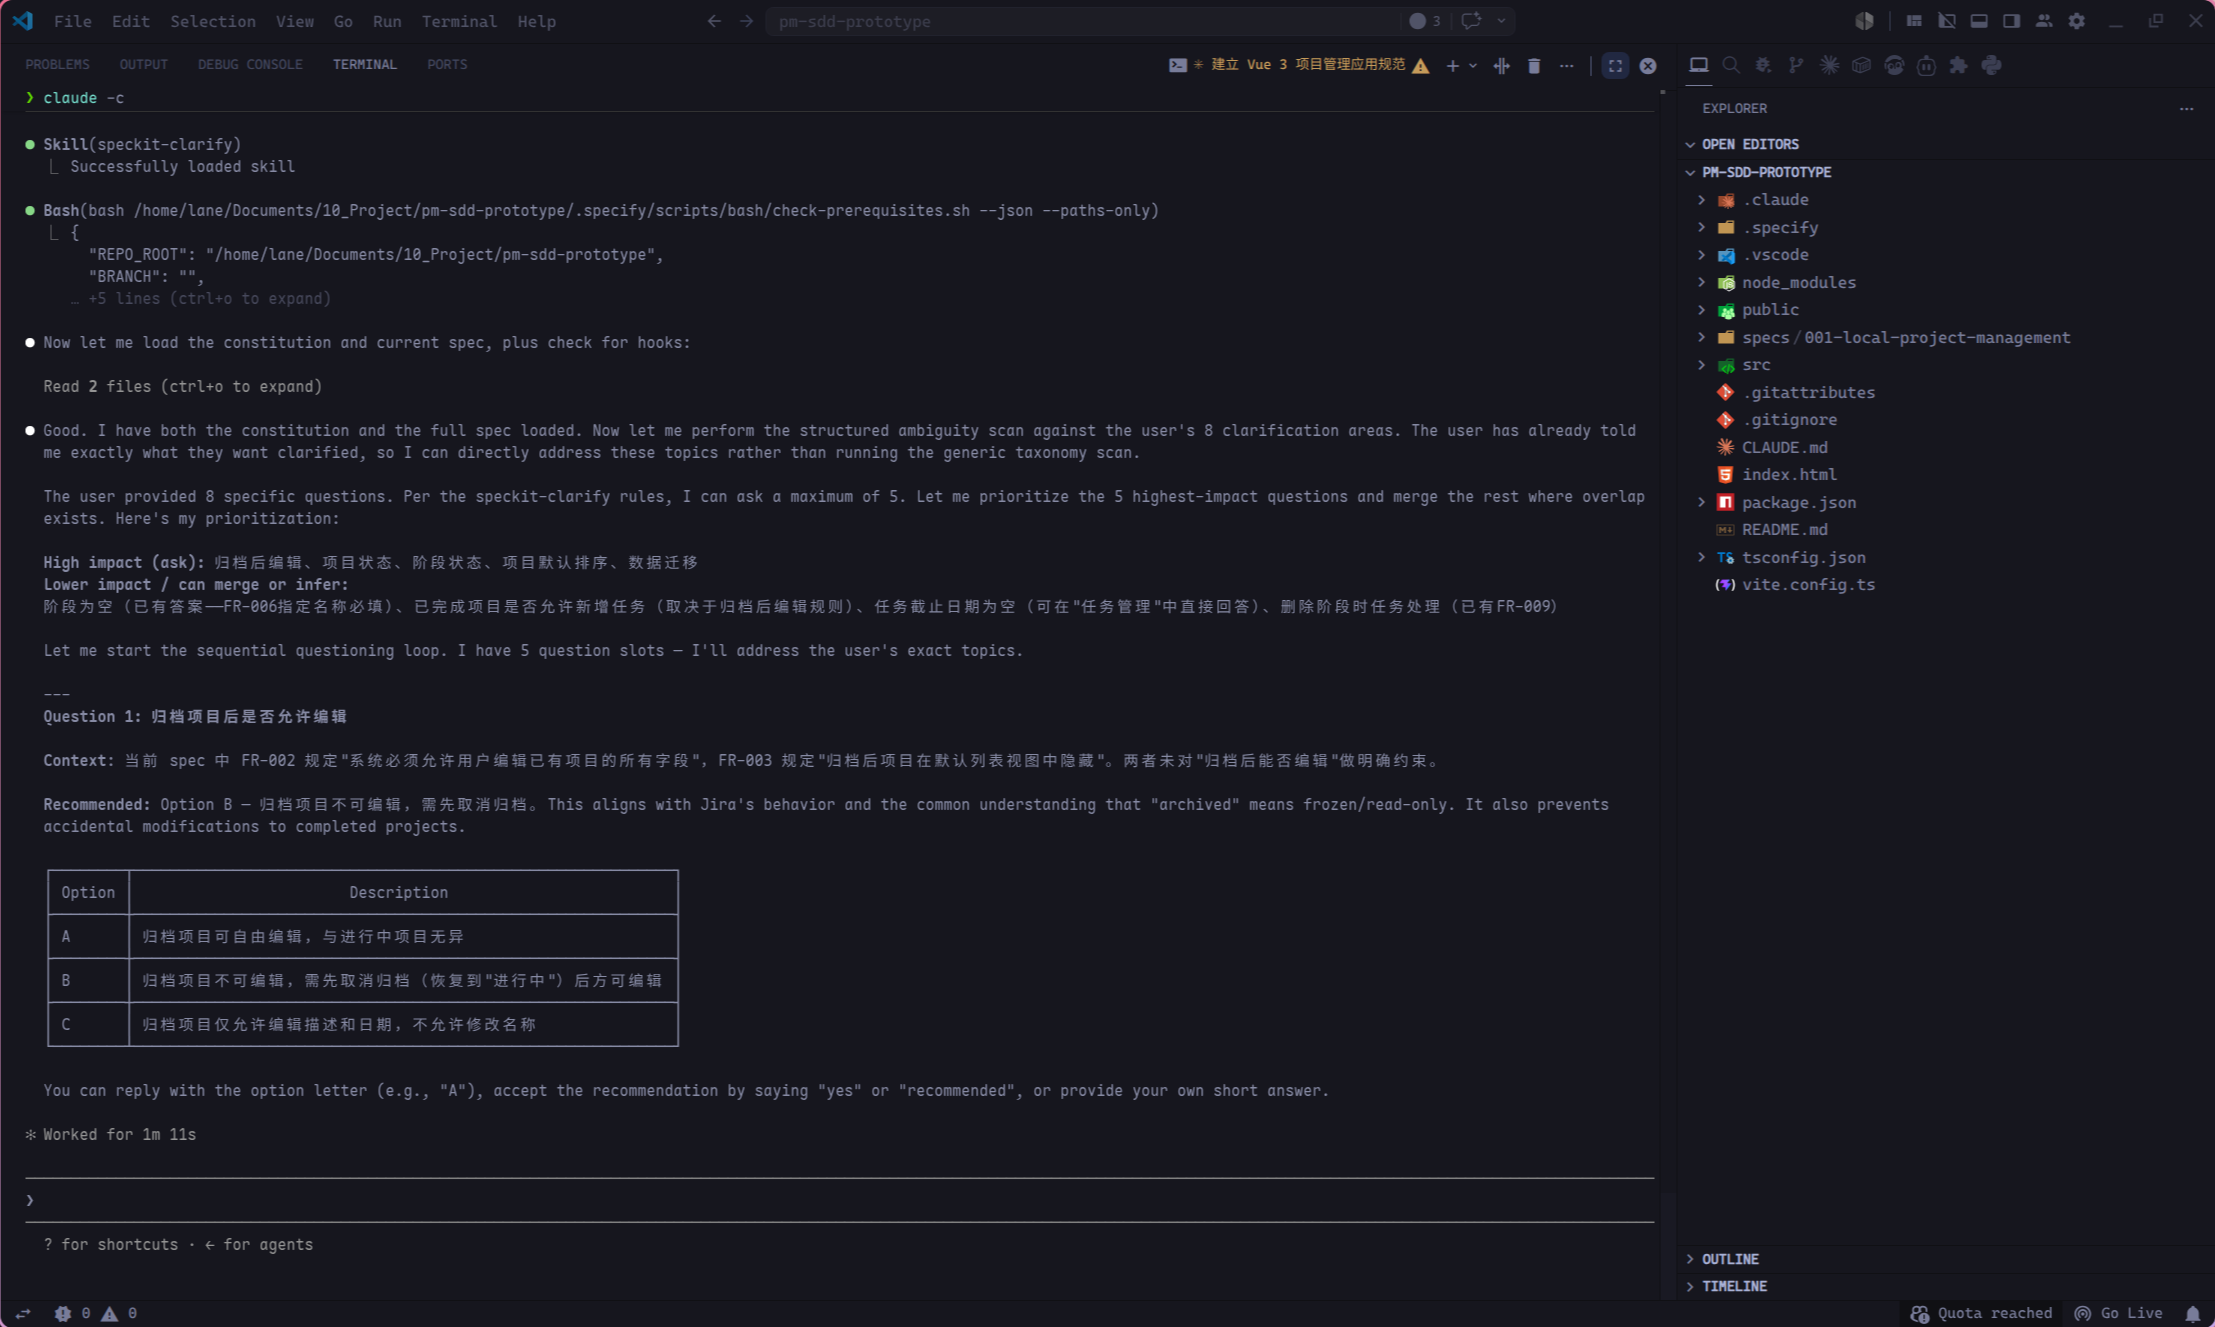Open Explorer views and more actions ellipsis
2215x1327 pixels.
click(x=2187, y=108)
